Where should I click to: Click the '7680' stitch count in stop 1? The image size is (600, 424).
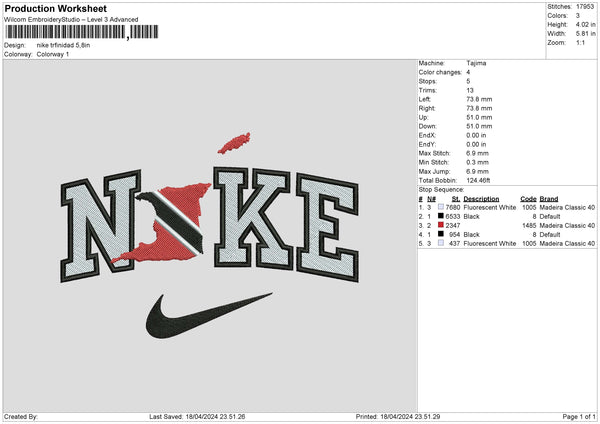(x=453, y=207)
